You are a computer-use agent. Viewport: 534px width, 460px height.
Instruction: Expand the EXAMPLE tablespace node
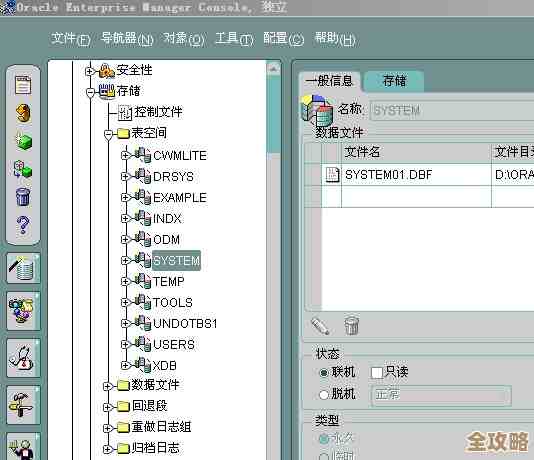125,197
